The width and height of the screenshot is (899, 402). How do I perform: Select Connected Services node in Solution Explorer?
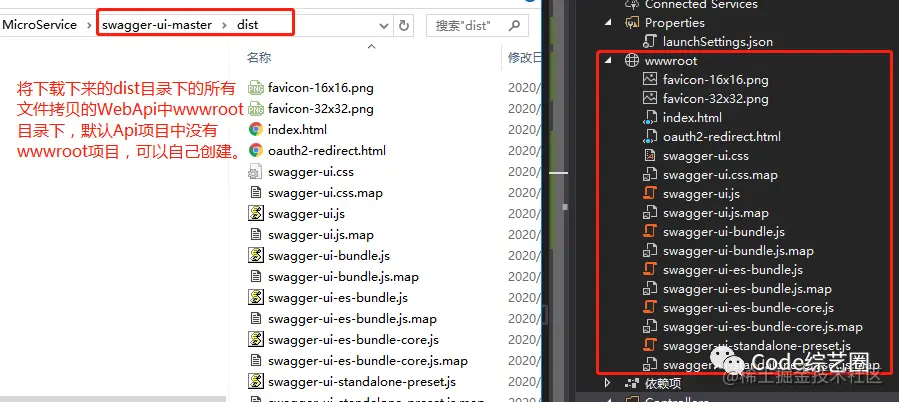click(x=701, y=5)
